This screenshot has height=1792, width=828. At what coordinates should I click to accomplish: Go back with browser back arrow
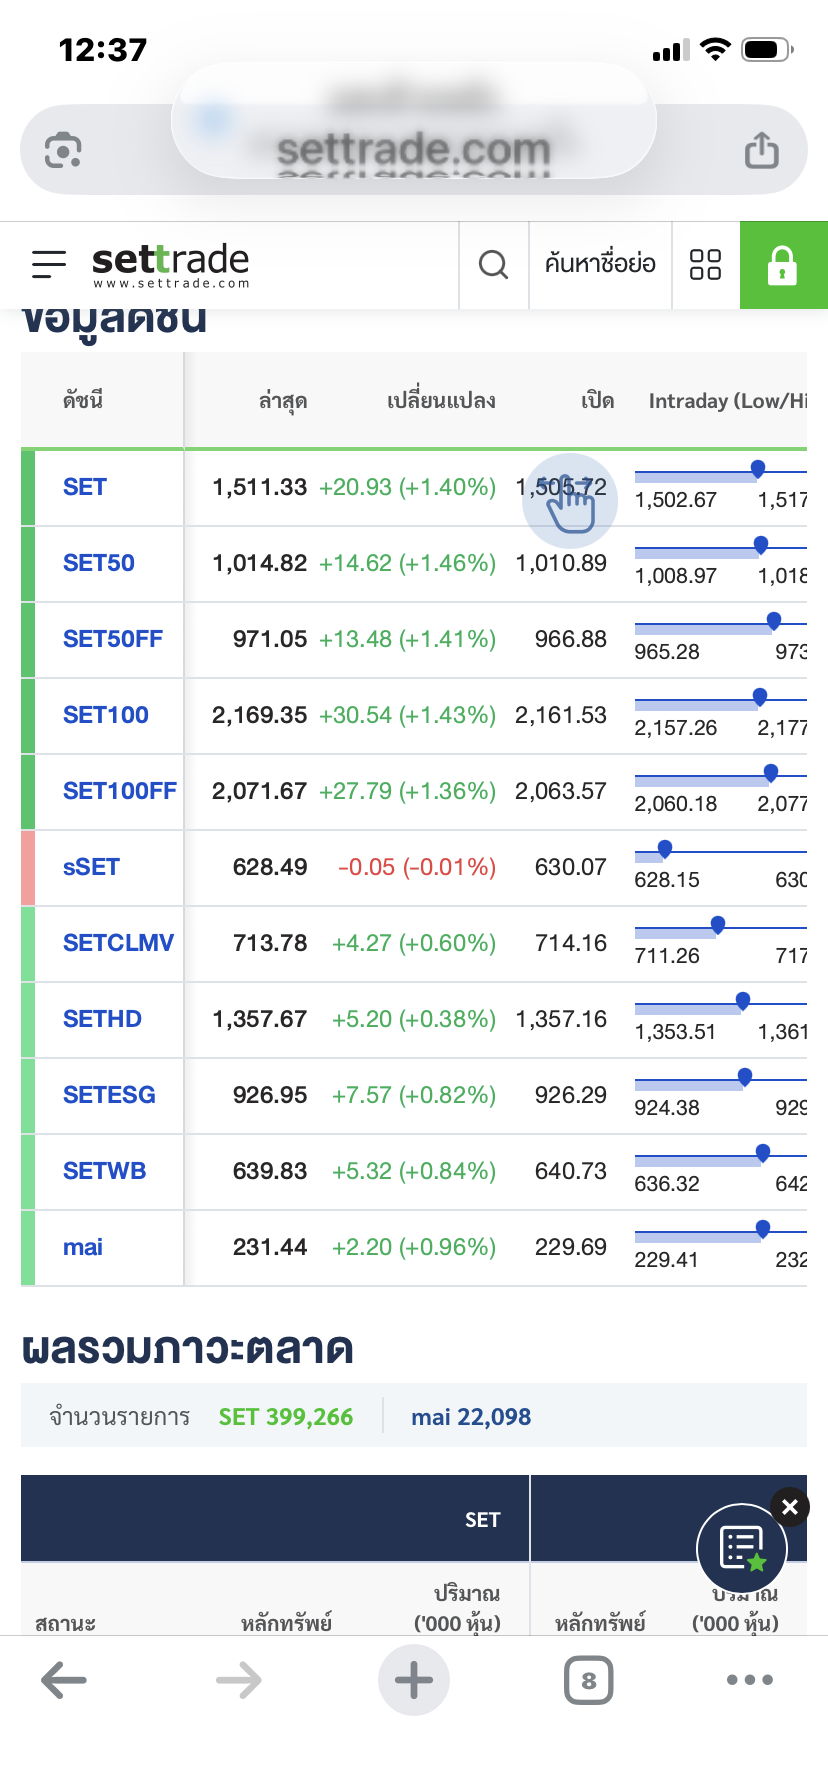64,1680
